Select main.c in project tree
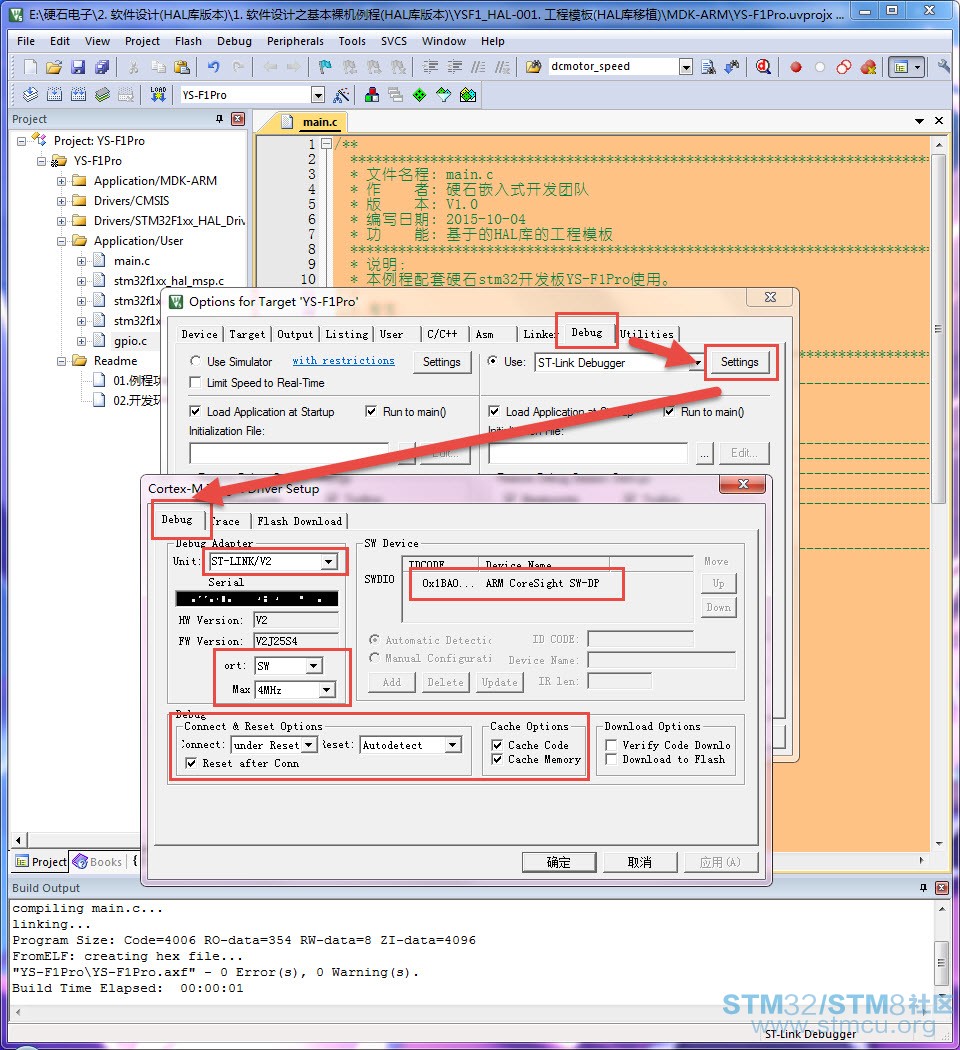 click(x=132, y=260)
